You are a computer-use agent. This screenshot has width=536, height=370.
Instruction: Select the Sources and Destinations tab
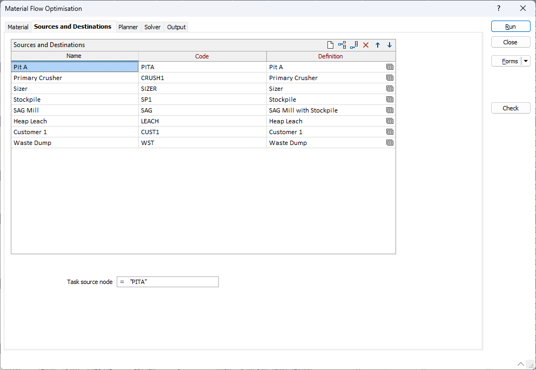point(72,27)
